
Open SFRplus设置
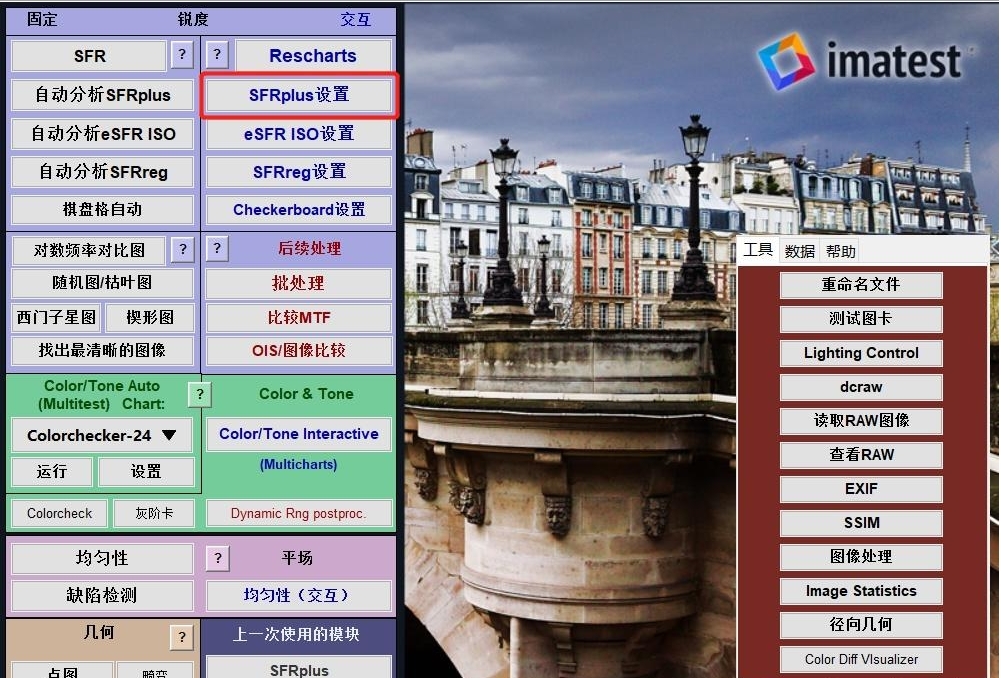pos(299,95)
